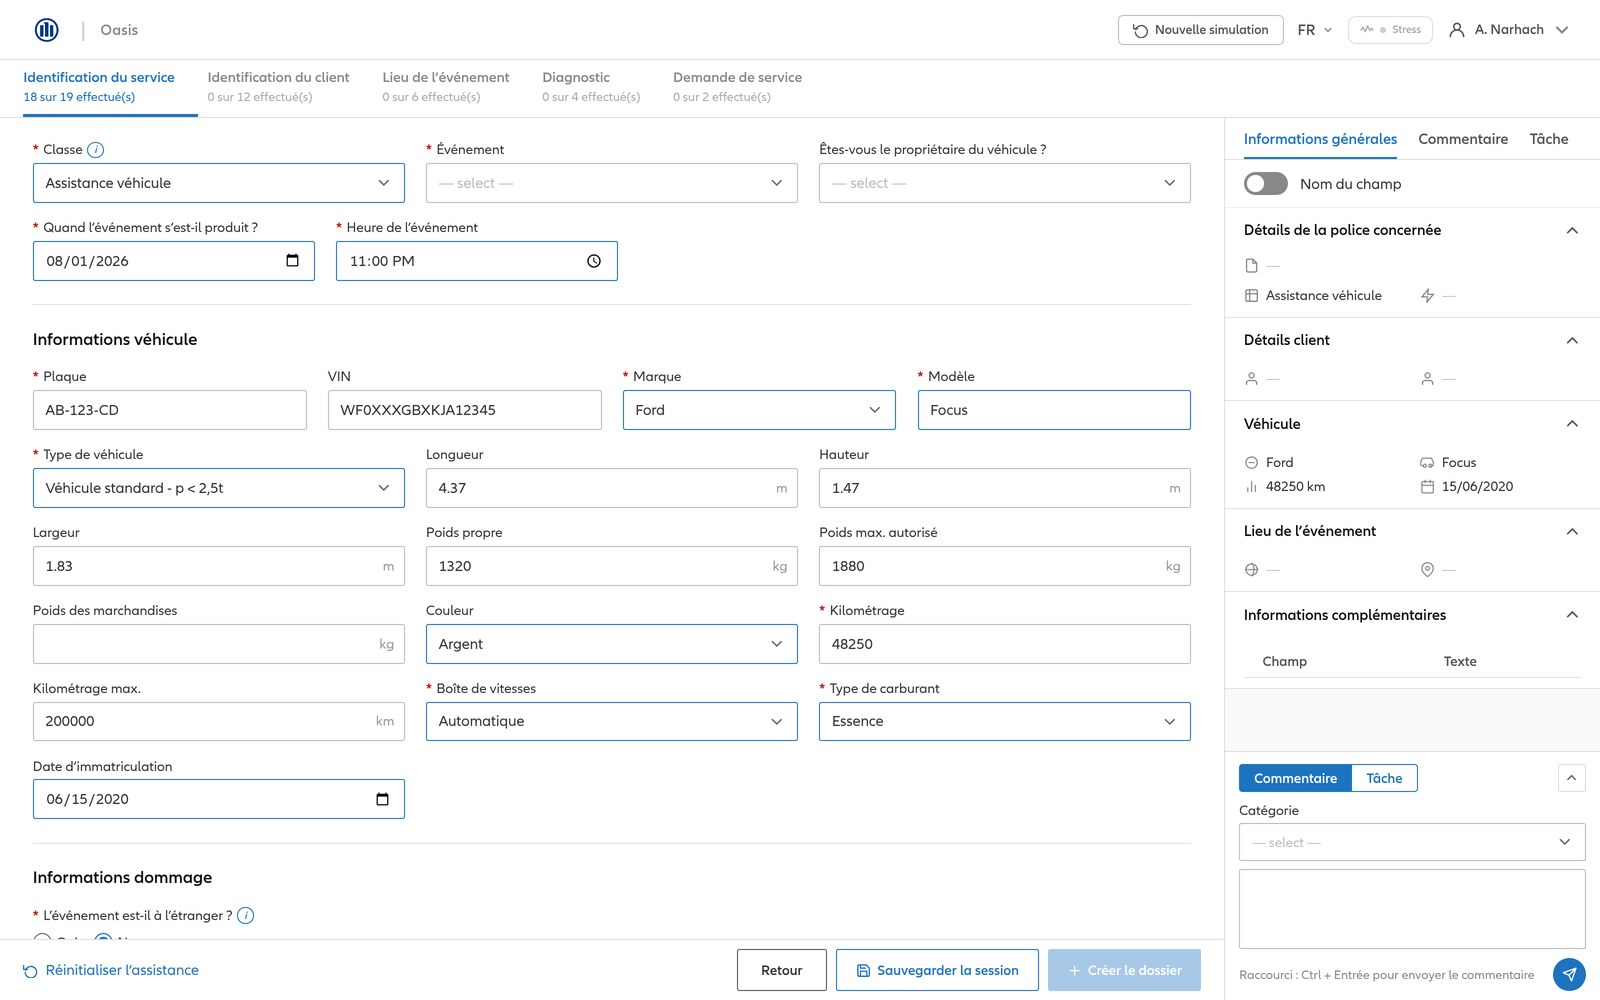Switch to Diagnostic tab

591,87
